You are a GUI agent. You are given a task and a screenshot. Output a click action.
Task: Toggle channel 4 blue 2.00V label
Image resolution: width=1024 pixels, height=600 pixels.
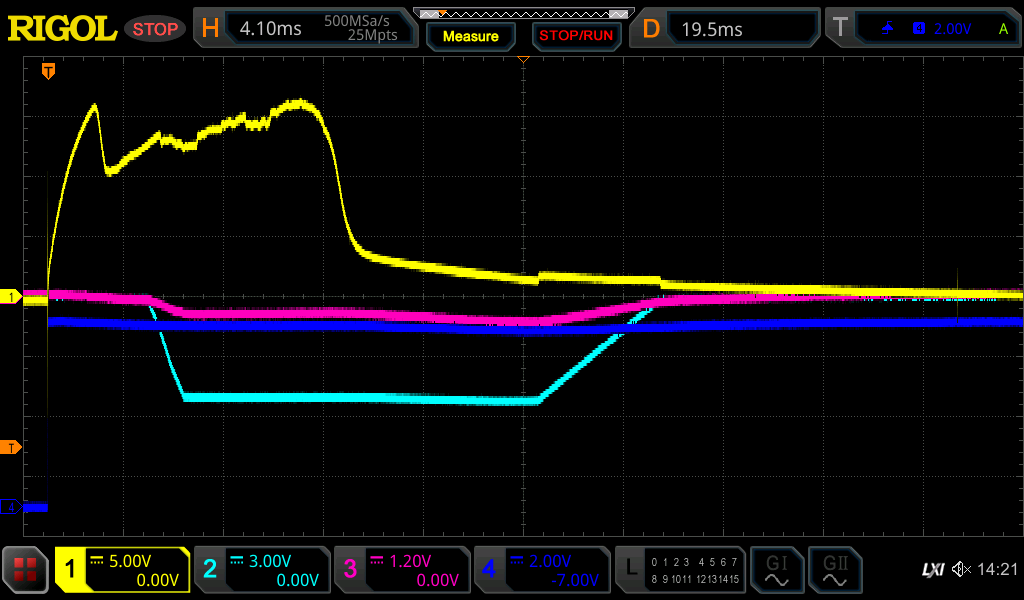tap(540, 570)
